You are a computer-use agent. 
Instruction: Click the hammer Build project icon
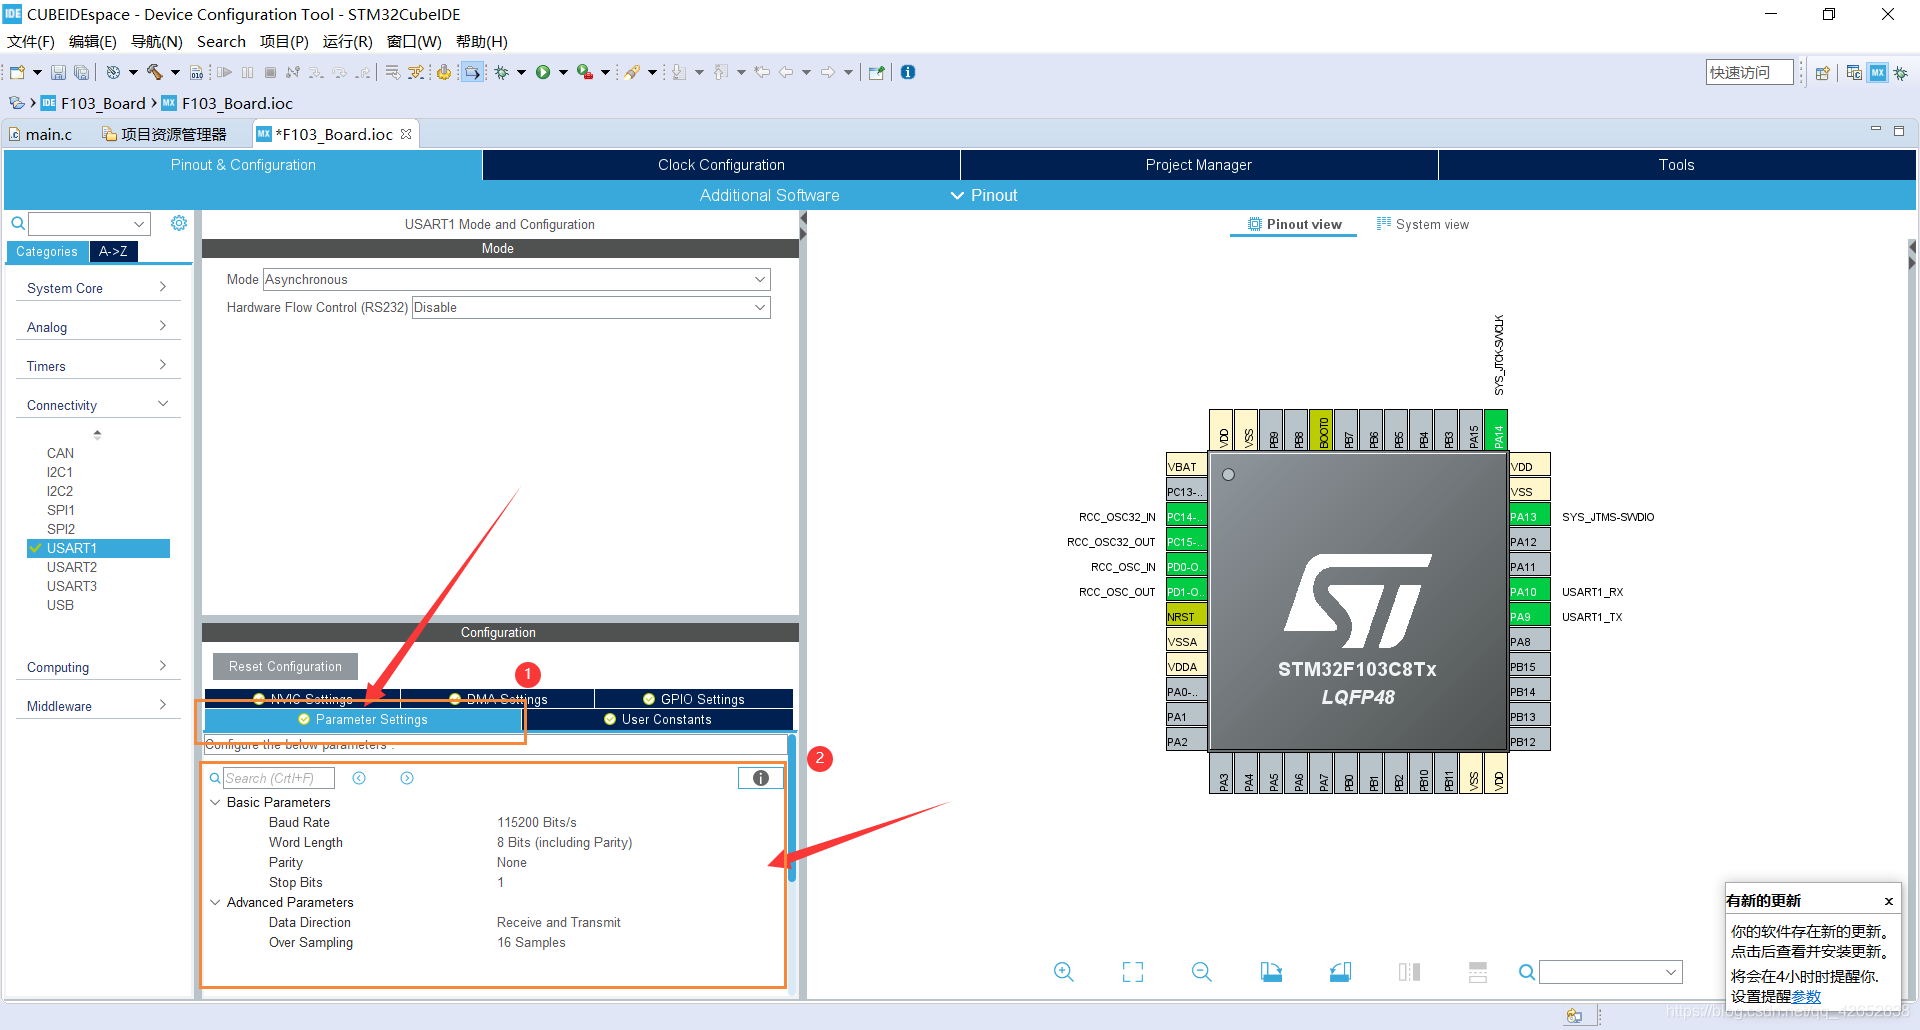(155, 72)
